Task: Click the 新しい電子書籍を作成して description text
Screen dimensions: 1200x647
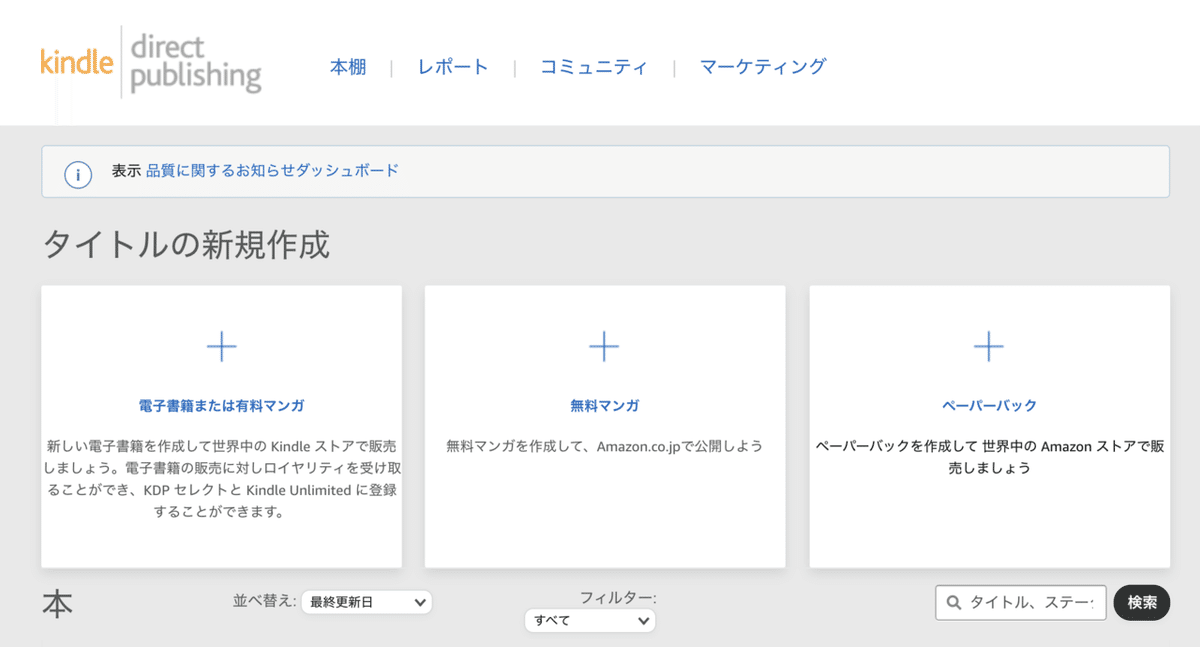Action: (x=221, y=479)
